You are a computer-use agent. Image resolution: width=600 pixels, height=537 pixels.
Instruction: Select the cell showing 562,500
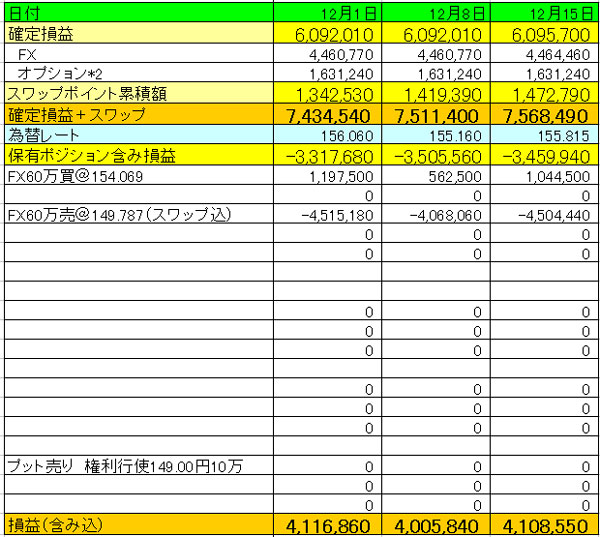point(464,175)
